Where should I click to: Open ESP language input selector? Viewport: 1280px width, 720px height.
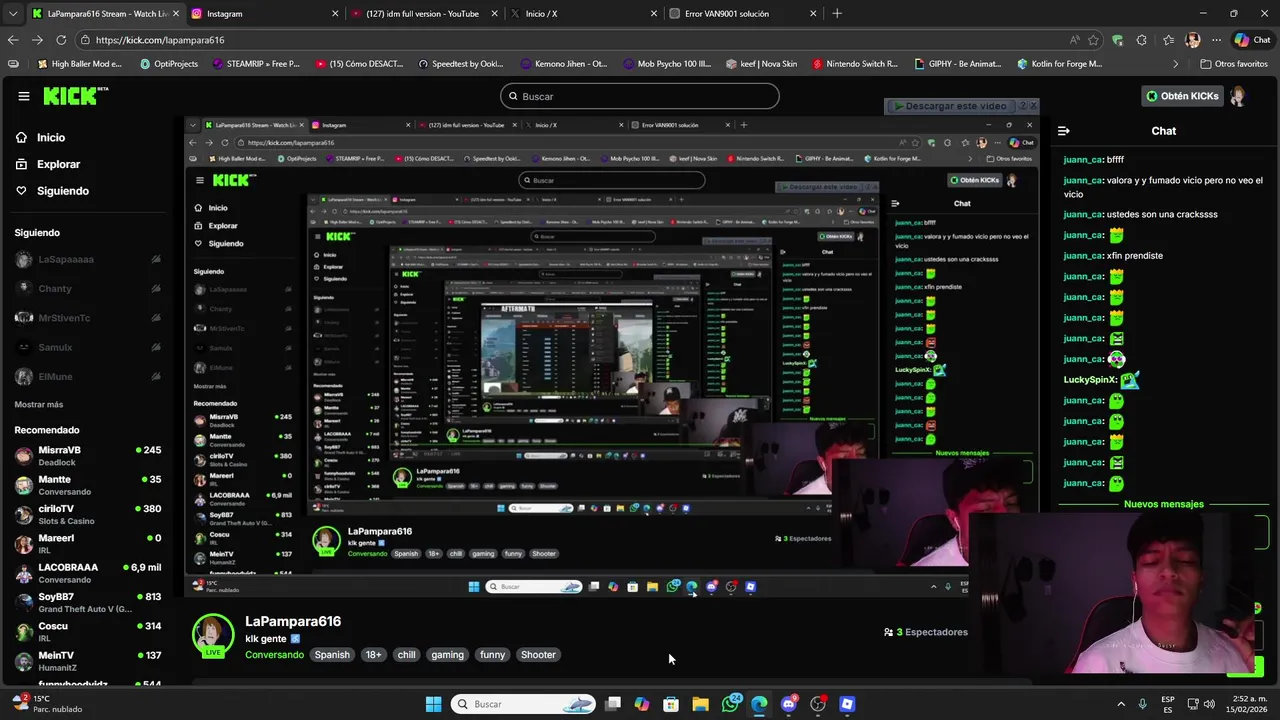click(1168, 704)
